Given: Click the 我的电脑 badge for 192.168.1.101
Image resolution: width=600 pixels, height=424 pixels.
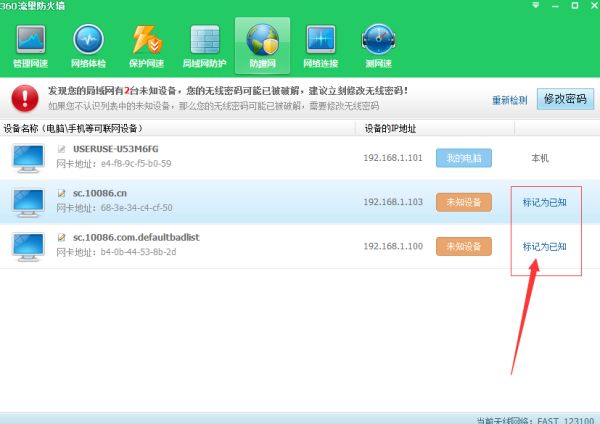Looking at the screenshot, I should (464, 158).
